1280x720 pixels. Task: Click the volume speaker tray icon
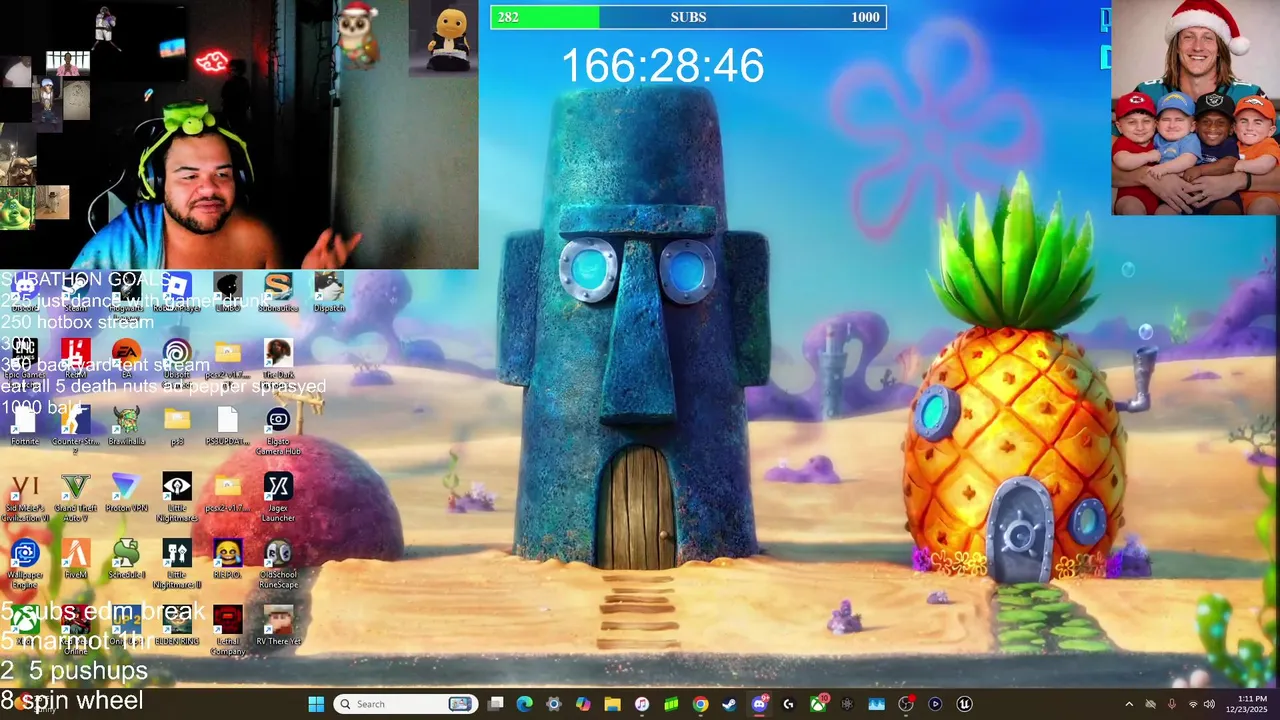pos(1209,704)
